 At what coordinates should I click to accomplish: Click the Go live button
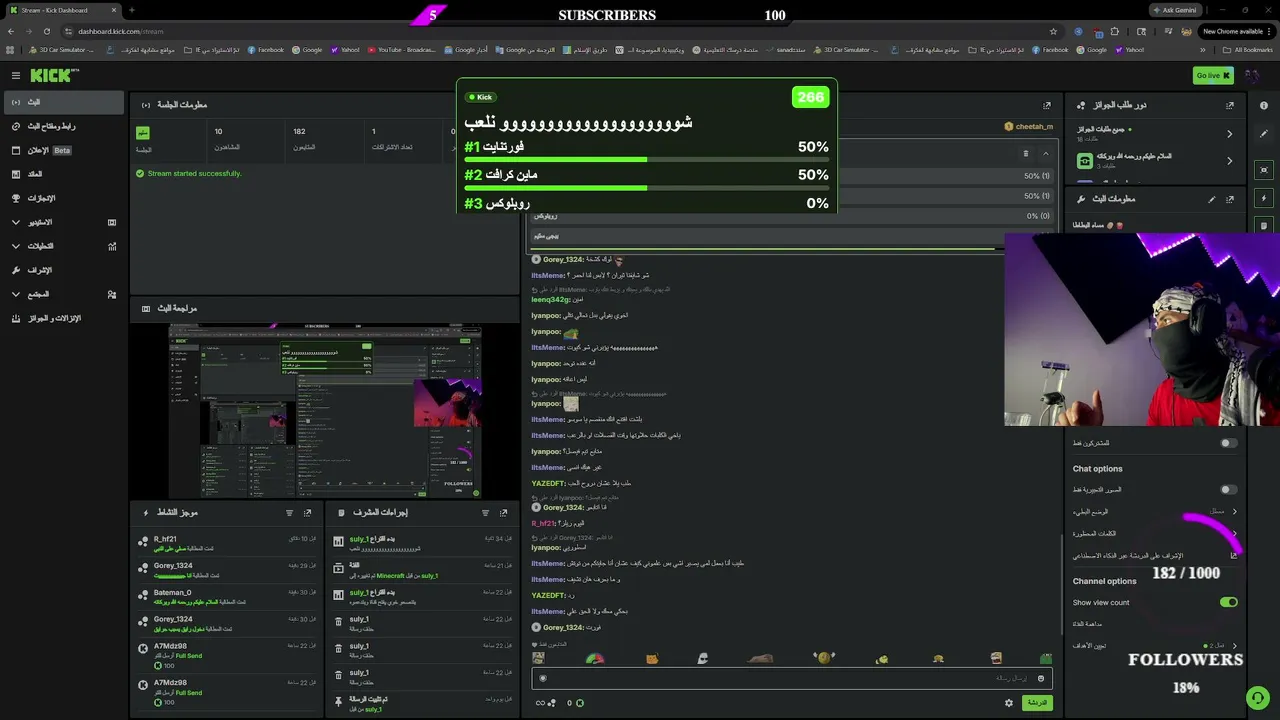[x=1213, y=75]
